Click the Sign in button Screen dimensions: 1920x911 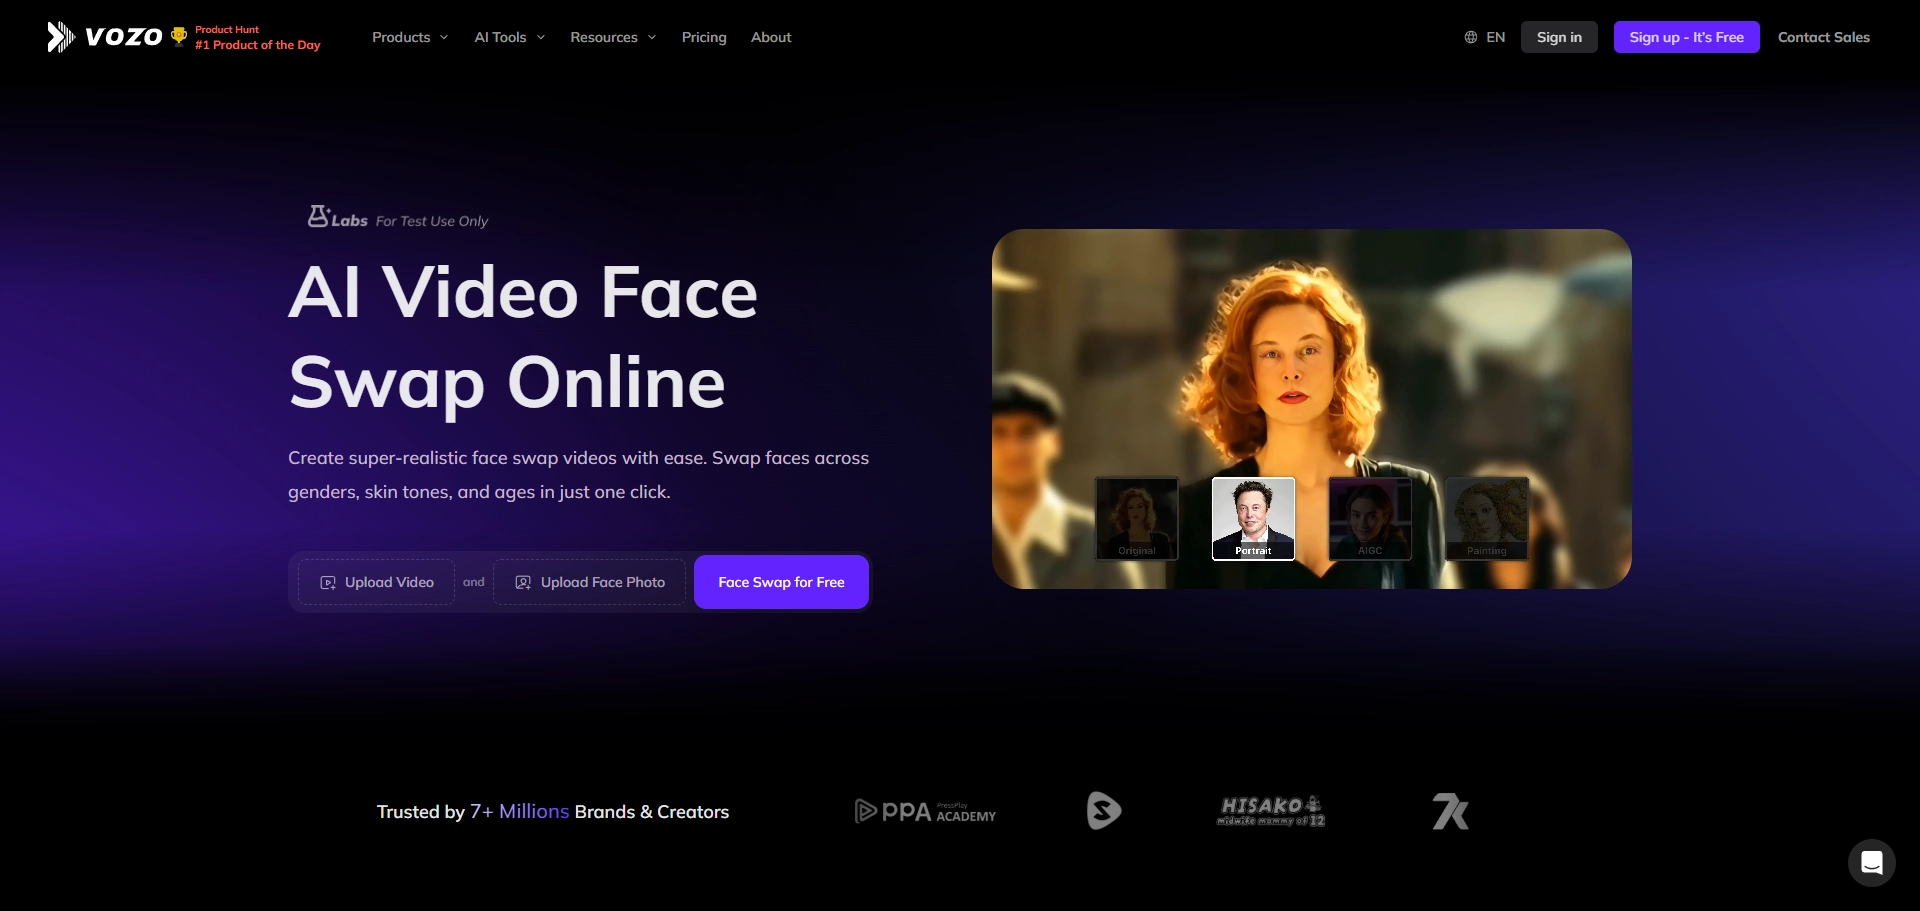click(x=1559, y=37)
